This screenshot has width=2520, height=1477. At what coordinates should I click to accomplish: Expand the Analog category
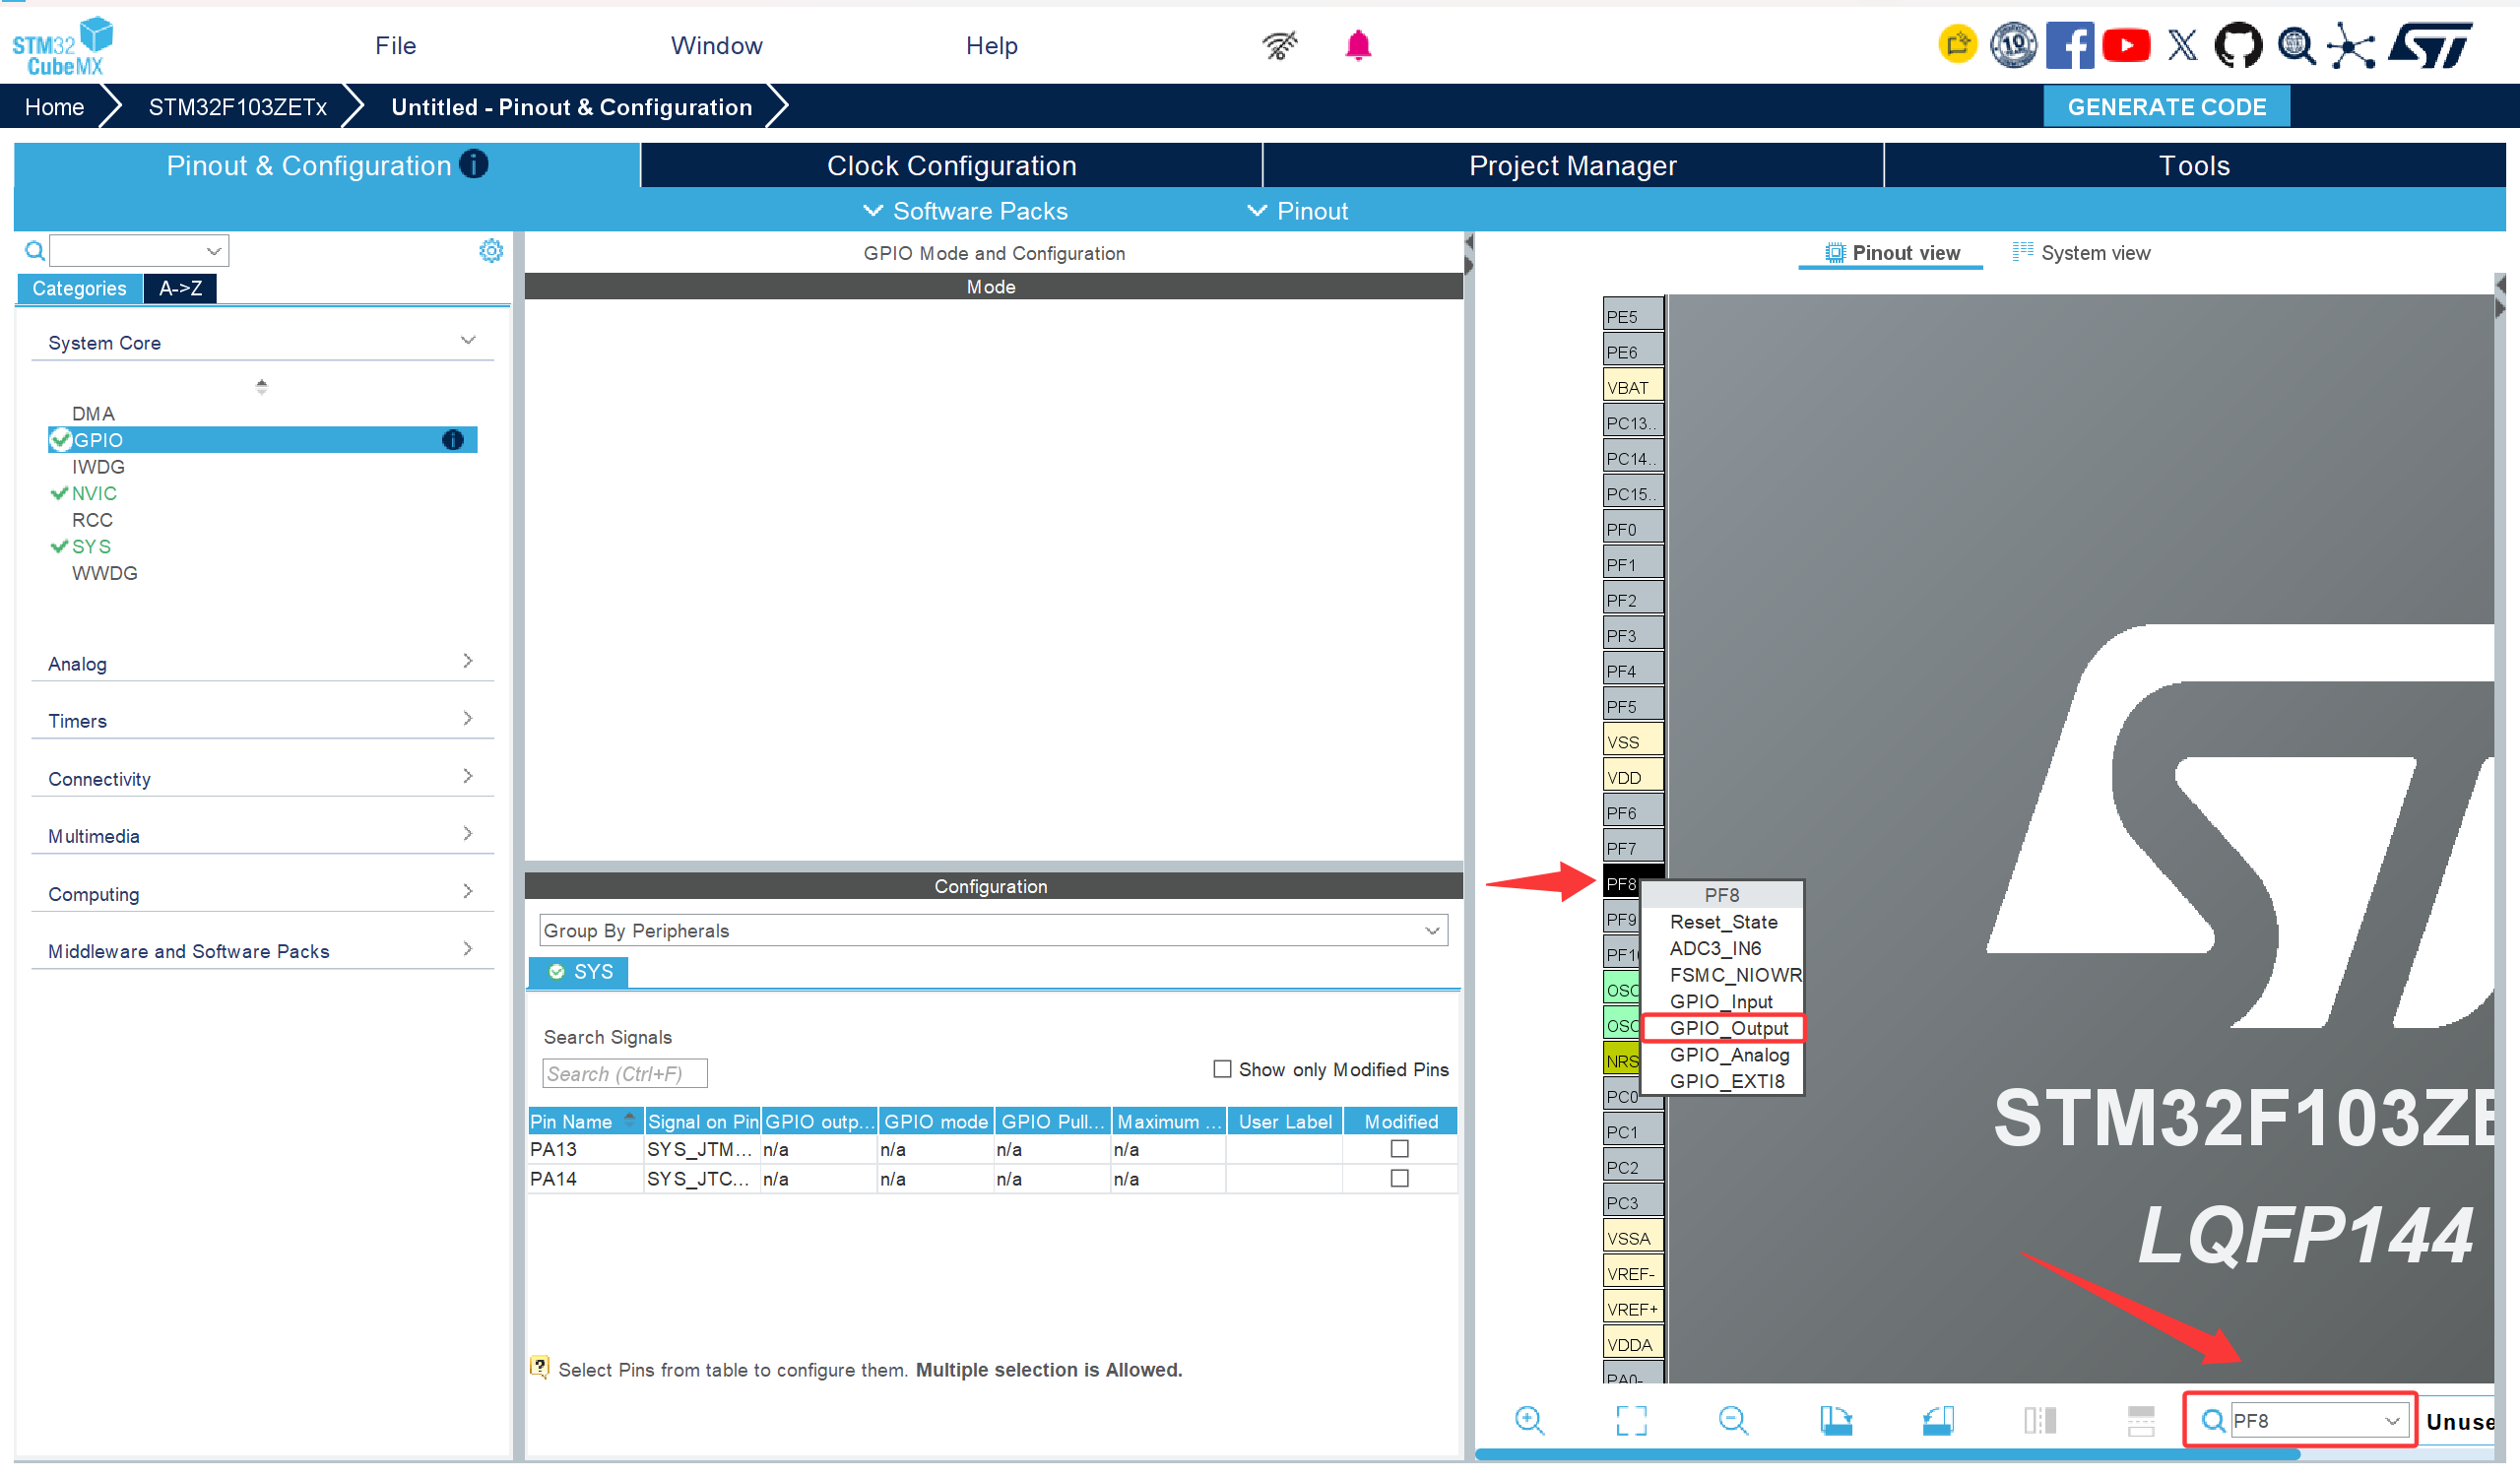click(468, 662)
